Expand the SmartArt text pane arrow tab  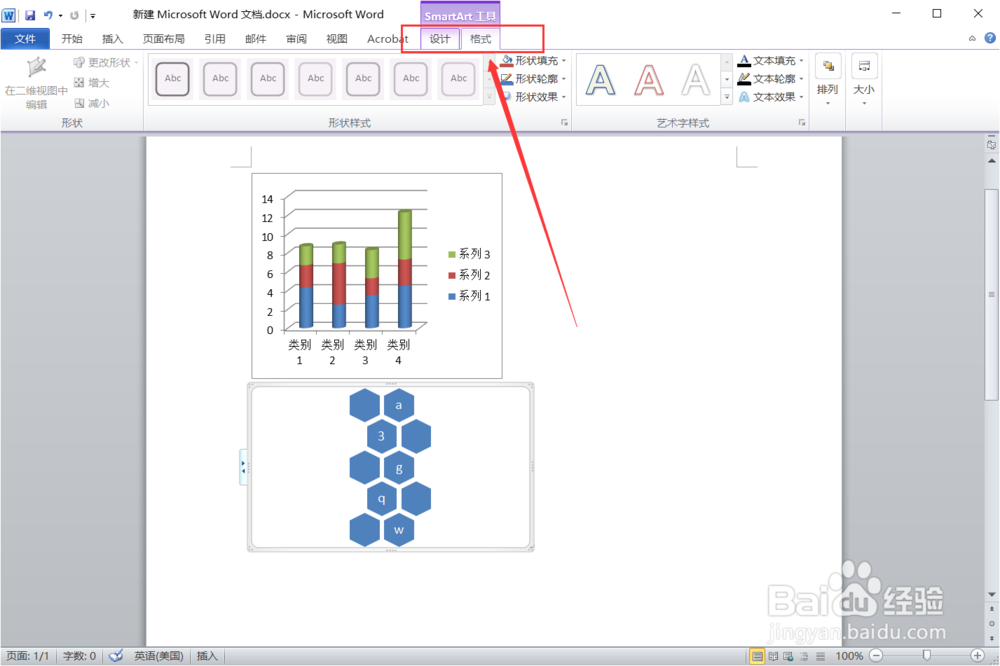pos(243,467)
